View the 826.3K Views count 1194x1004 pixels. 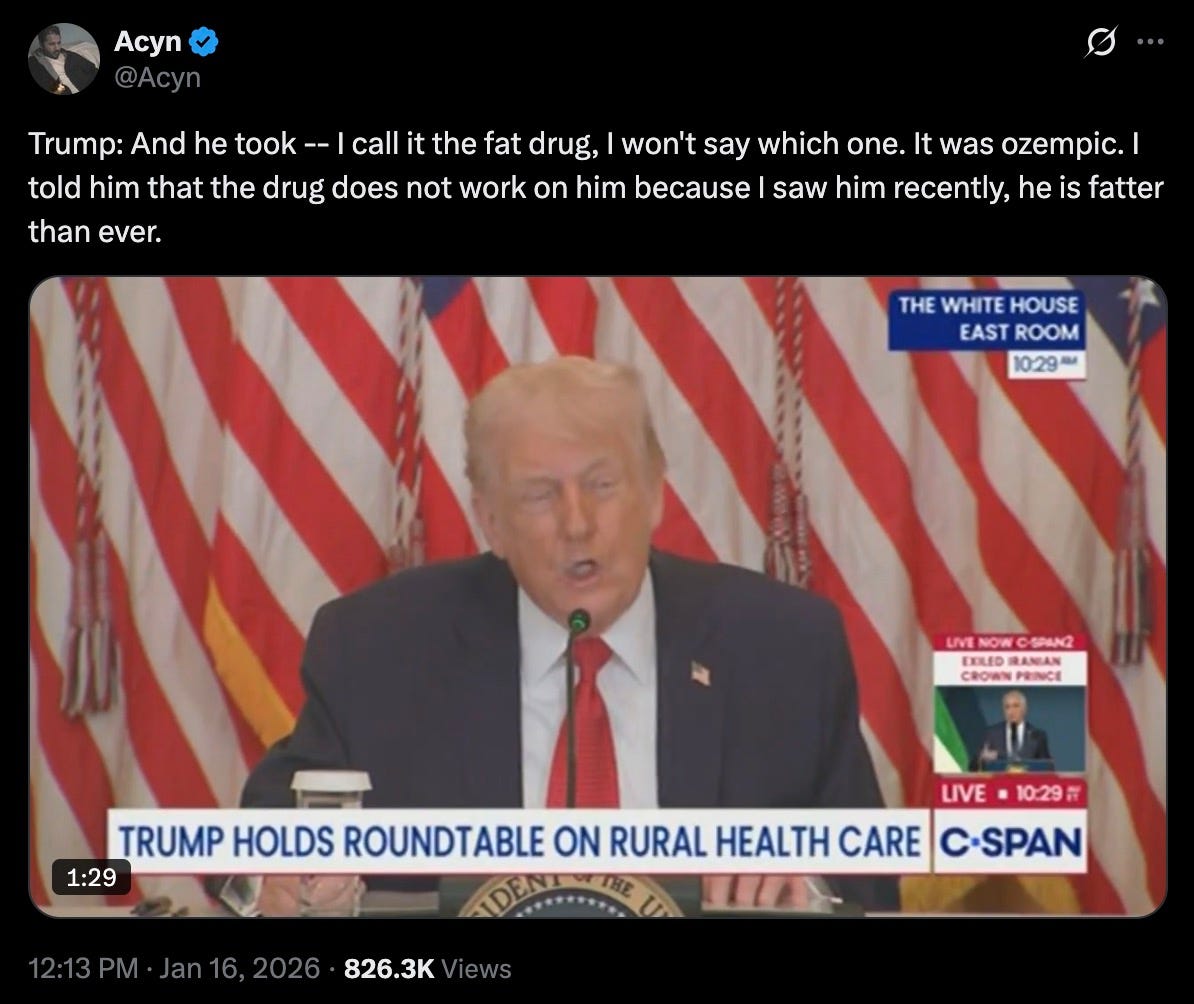coord(427,968)
